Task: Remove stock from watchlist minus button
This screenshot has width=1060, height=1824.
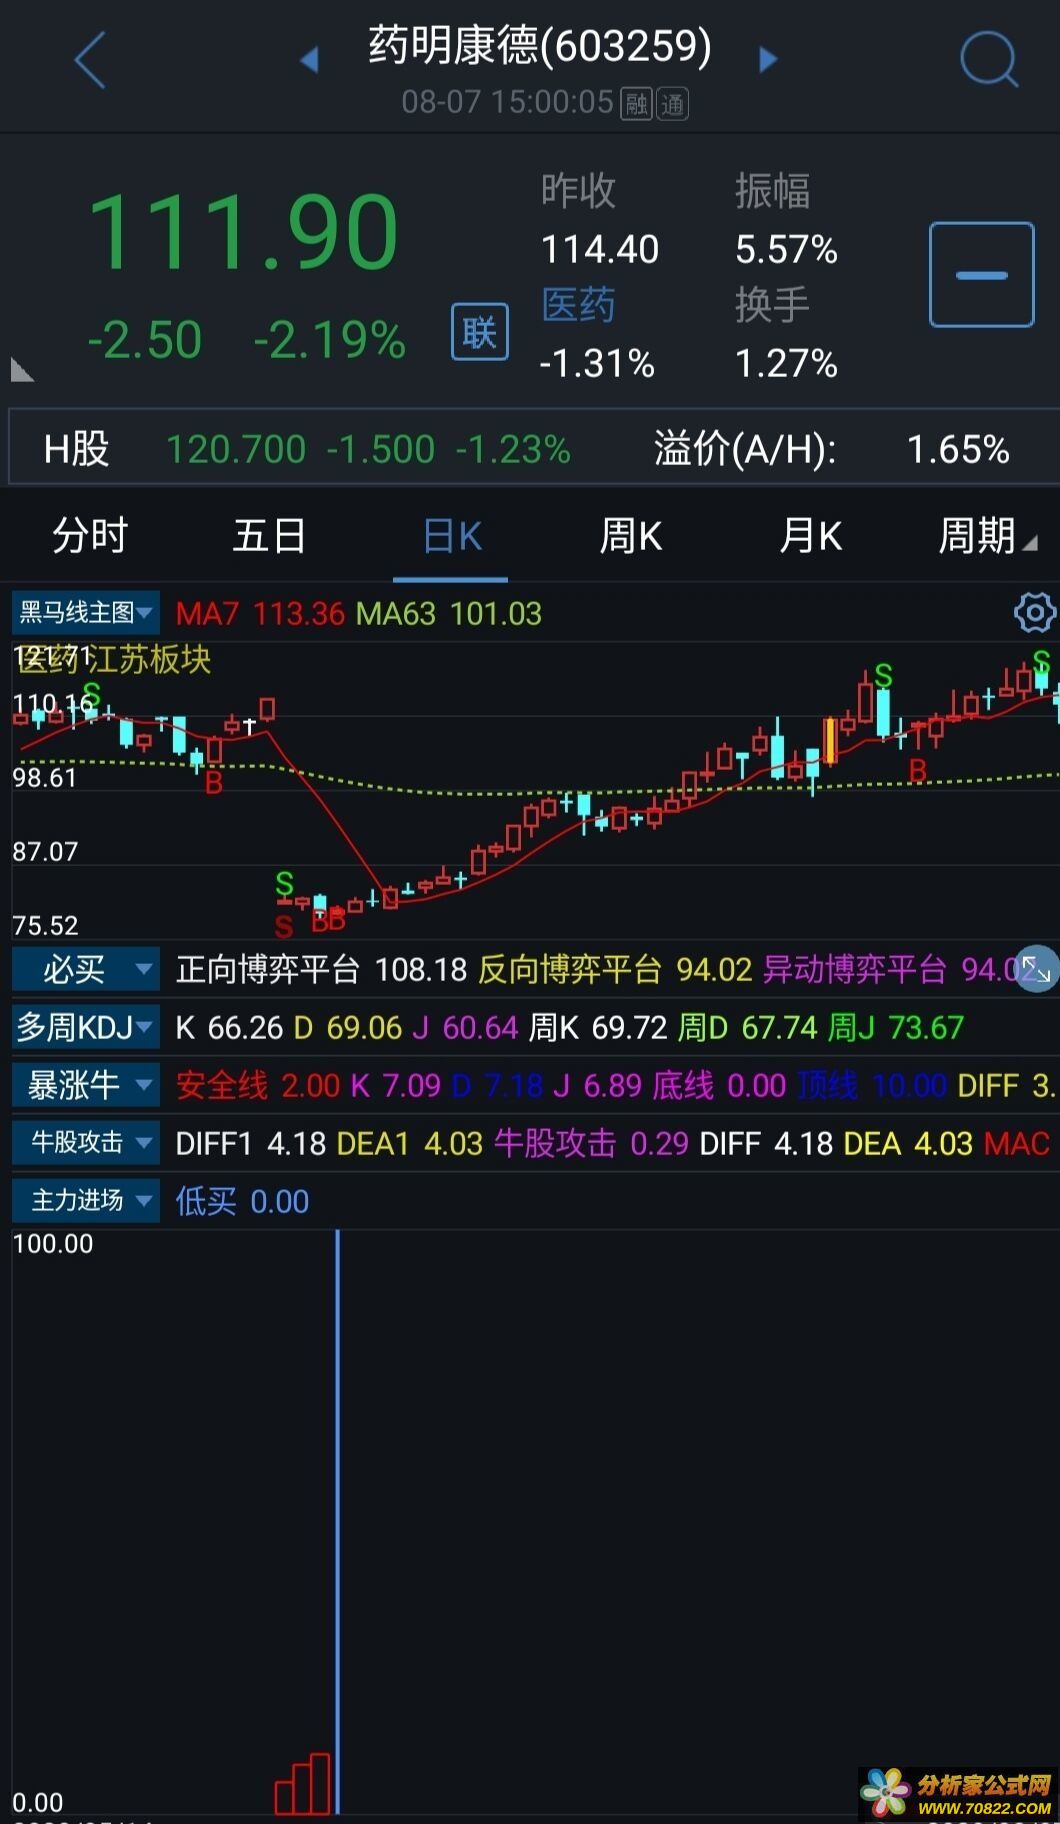Action: click(x=981, y=275)
